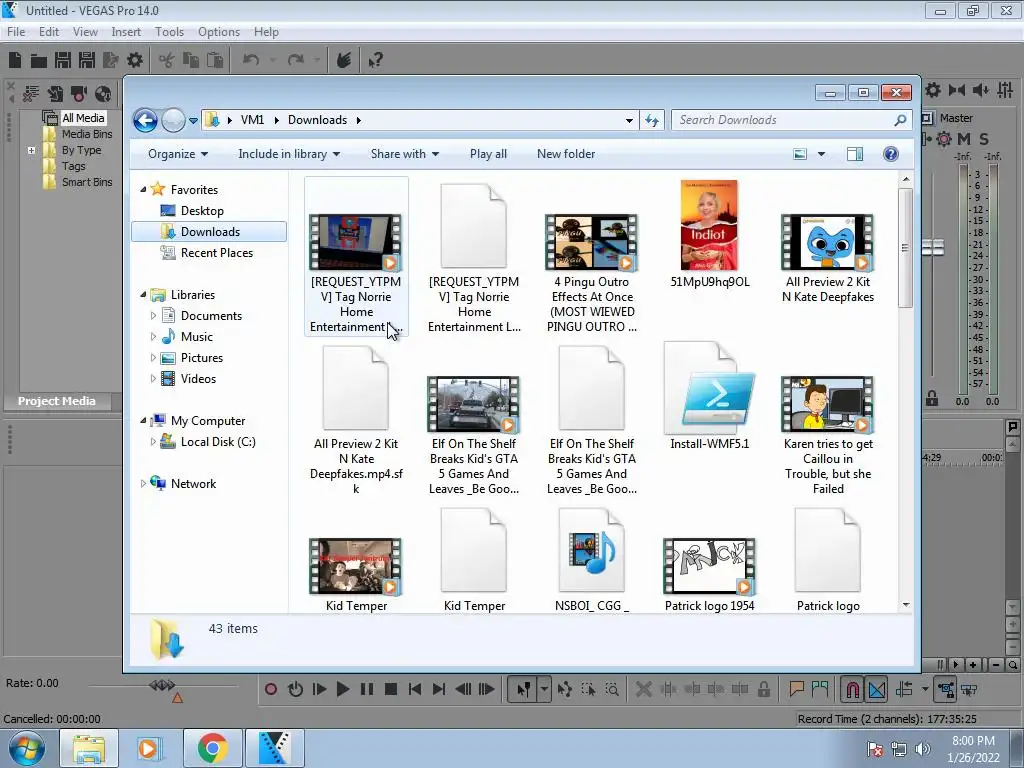Open the File menu in VEGAS
Viewport: 1024px width, 768px height.
16,31
